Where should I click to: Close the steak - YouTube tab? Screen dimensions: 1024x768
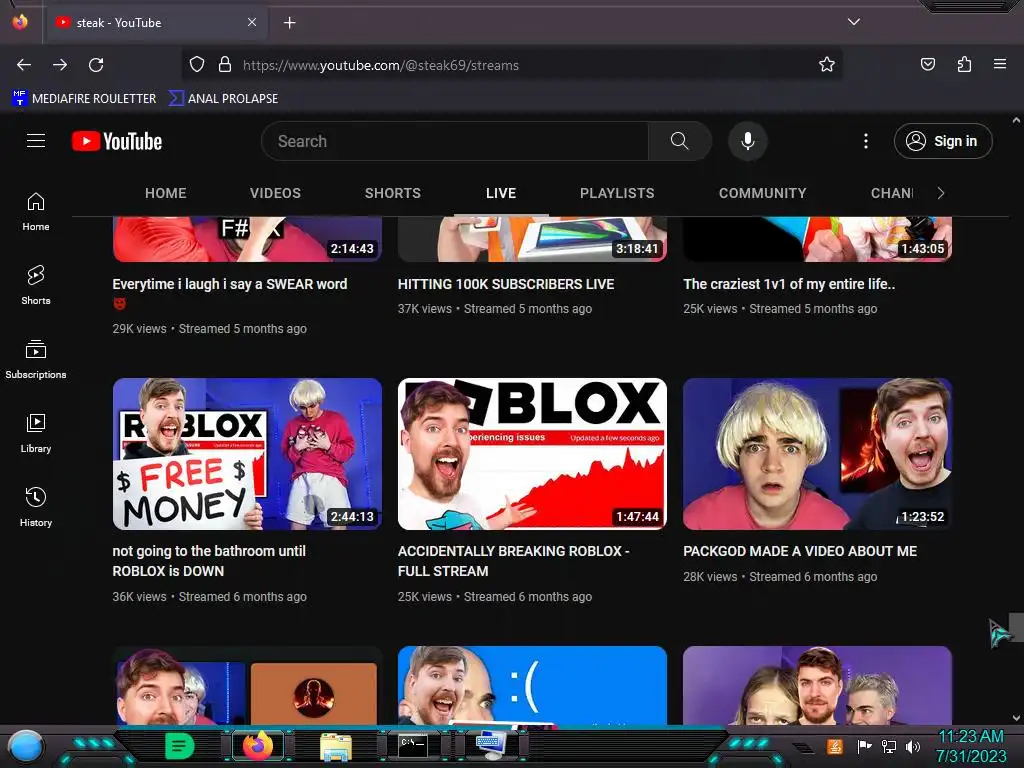coord(252,22)
